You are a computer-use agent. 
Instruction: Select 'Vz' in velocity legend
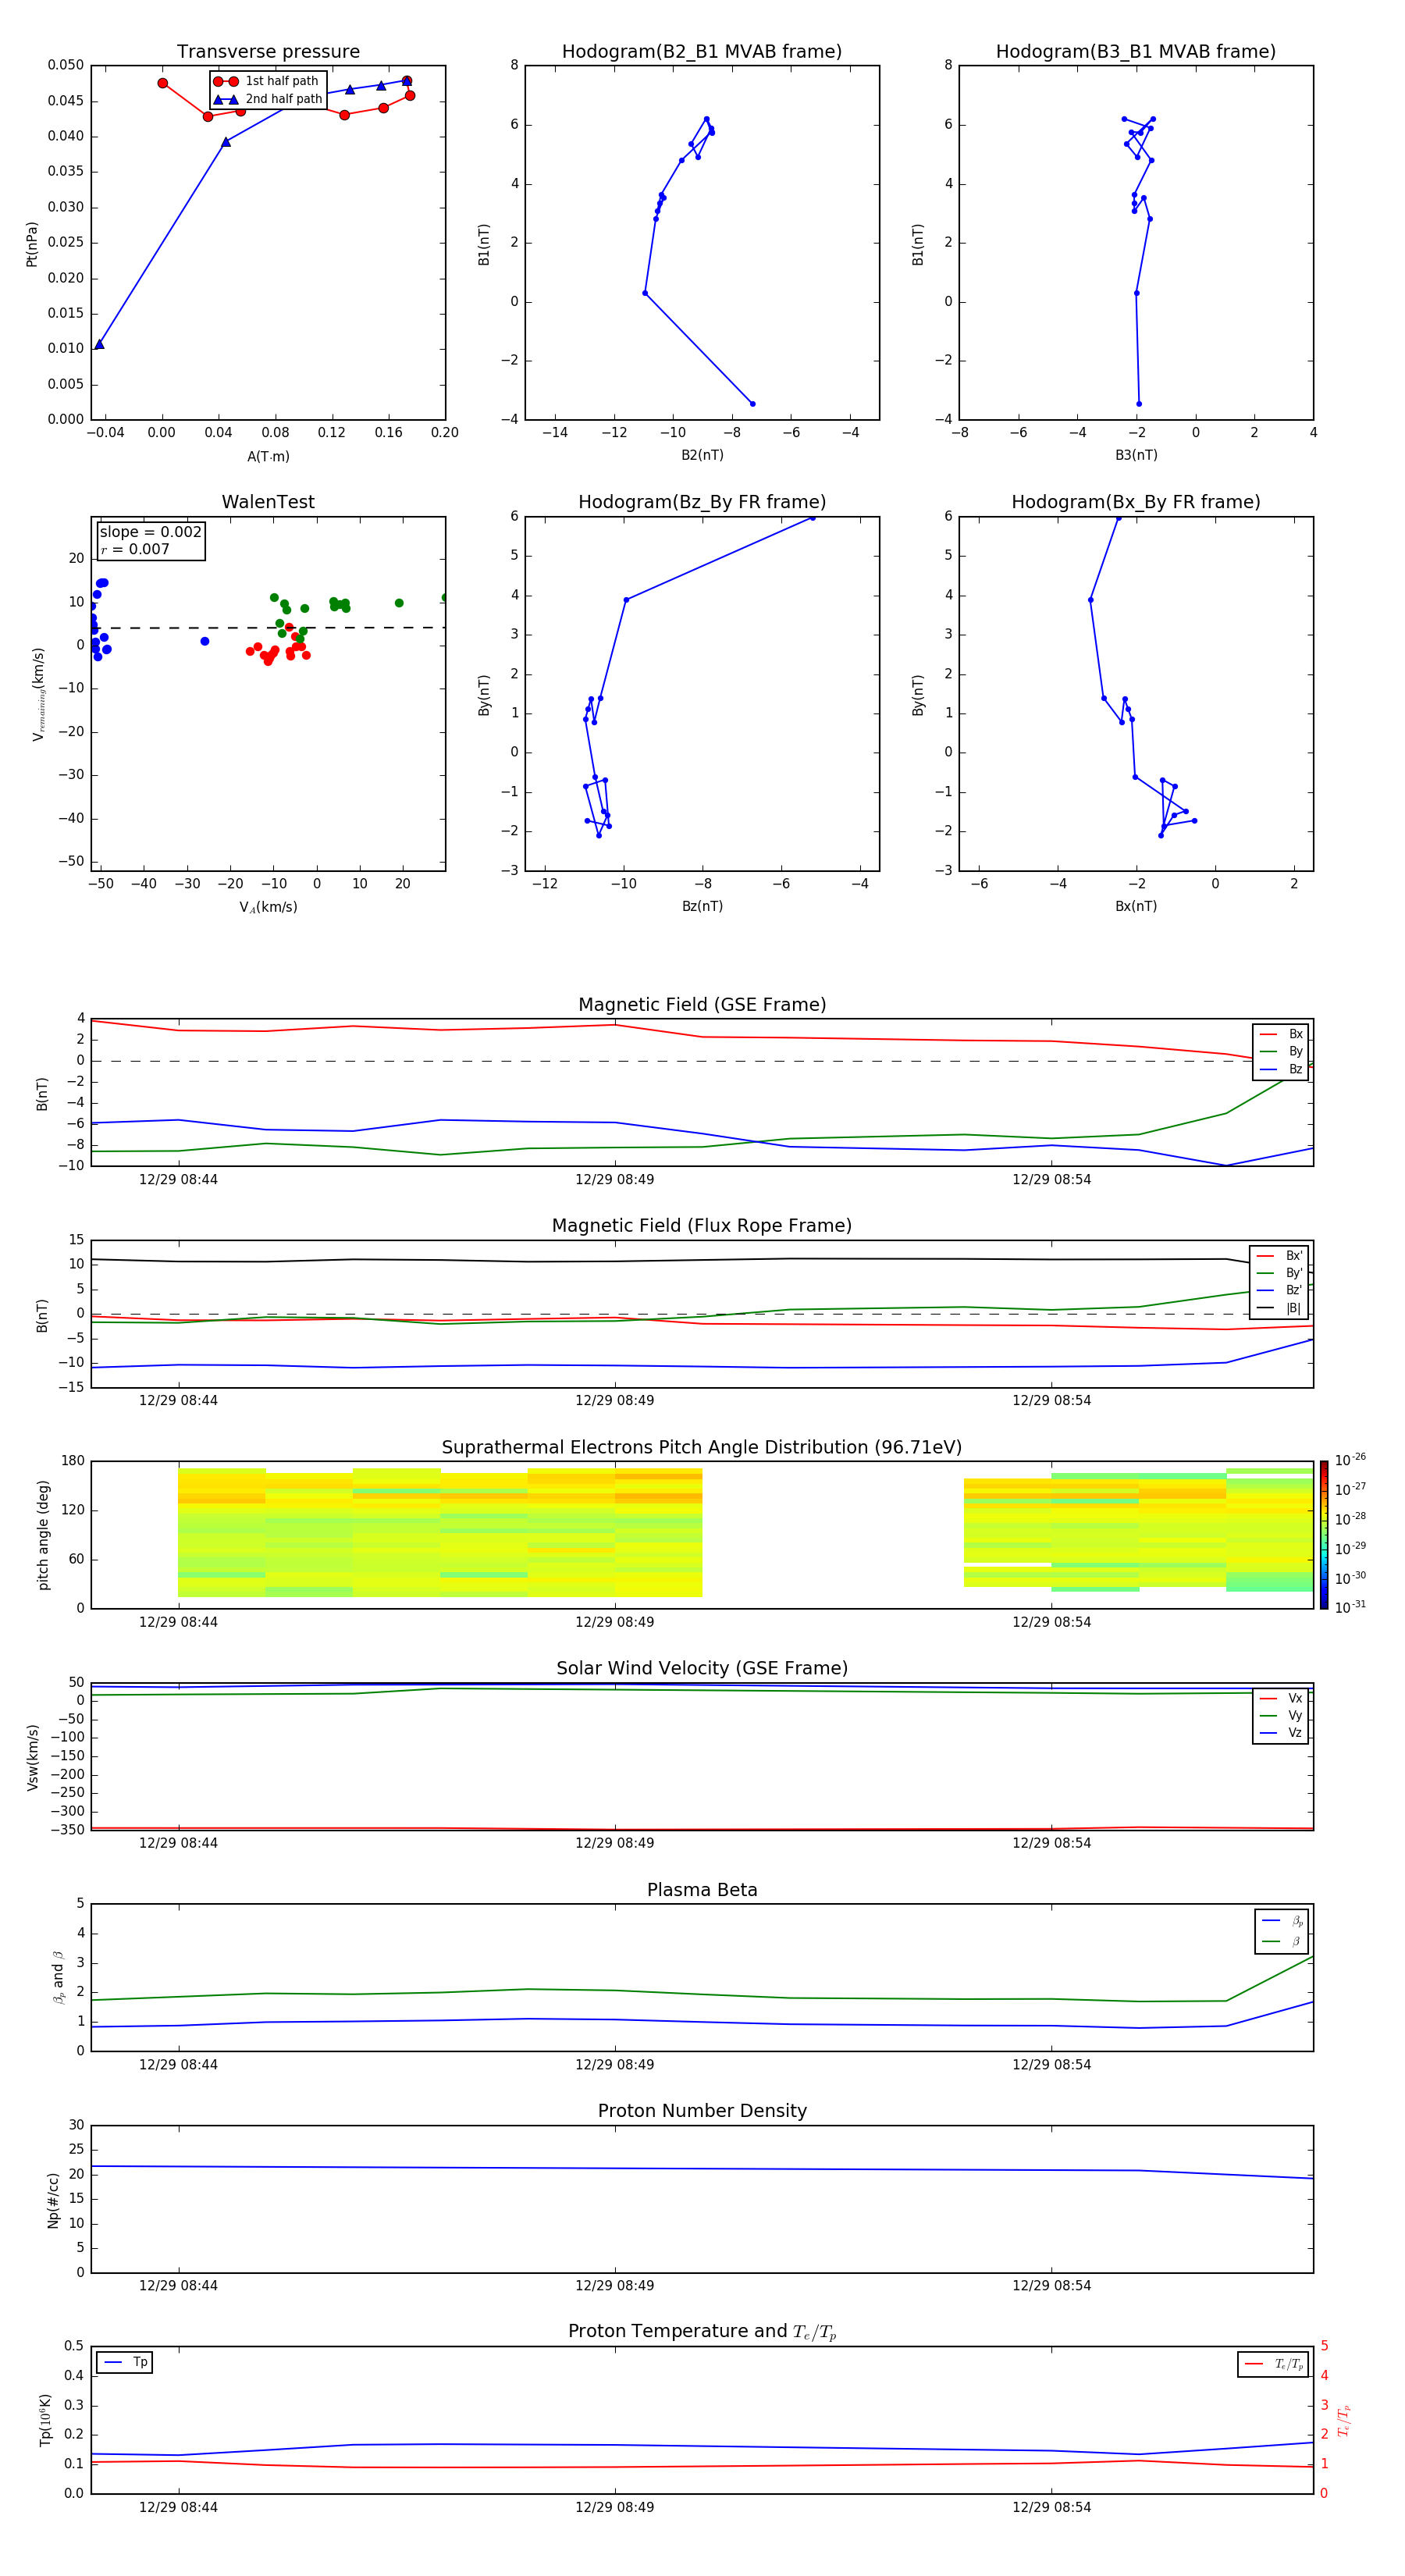1282,1733
